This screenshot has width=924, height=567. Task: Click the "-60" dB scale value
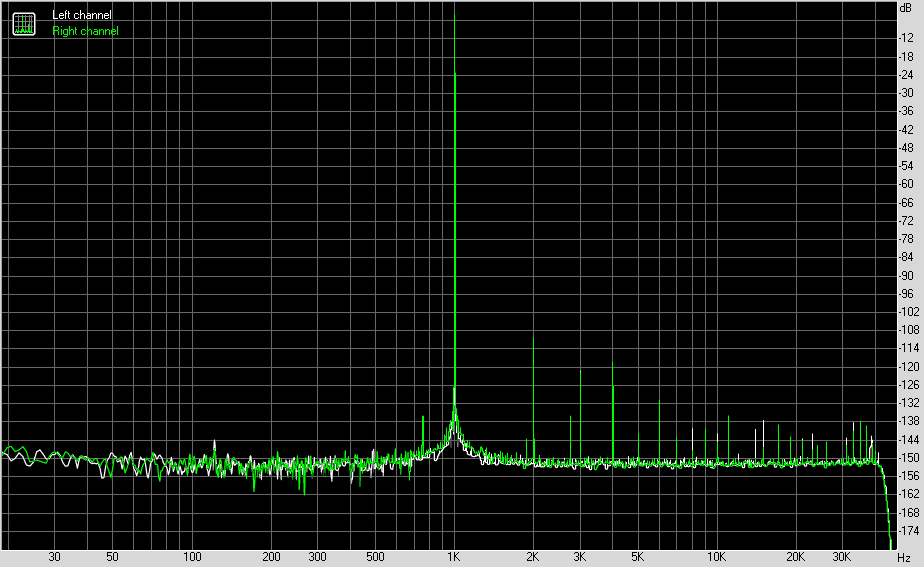click(906, 184)
